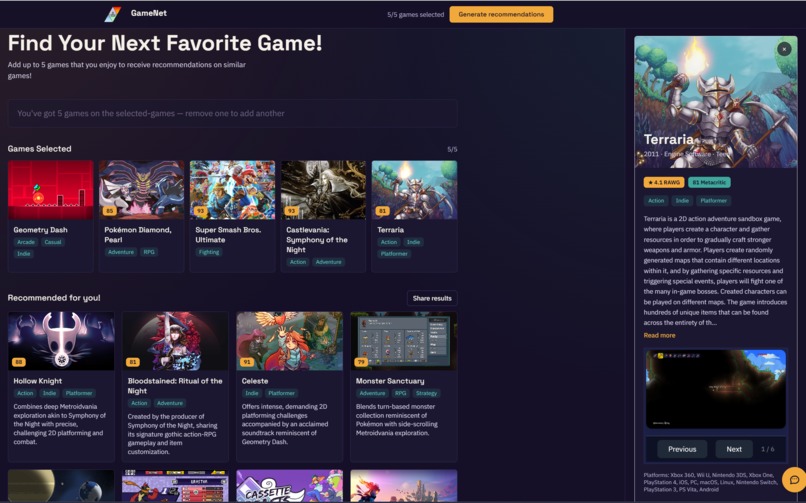The image size is (806, 503).
Task: Click Platformer tag on Hollow Knight
Action: tap(79, 393)
